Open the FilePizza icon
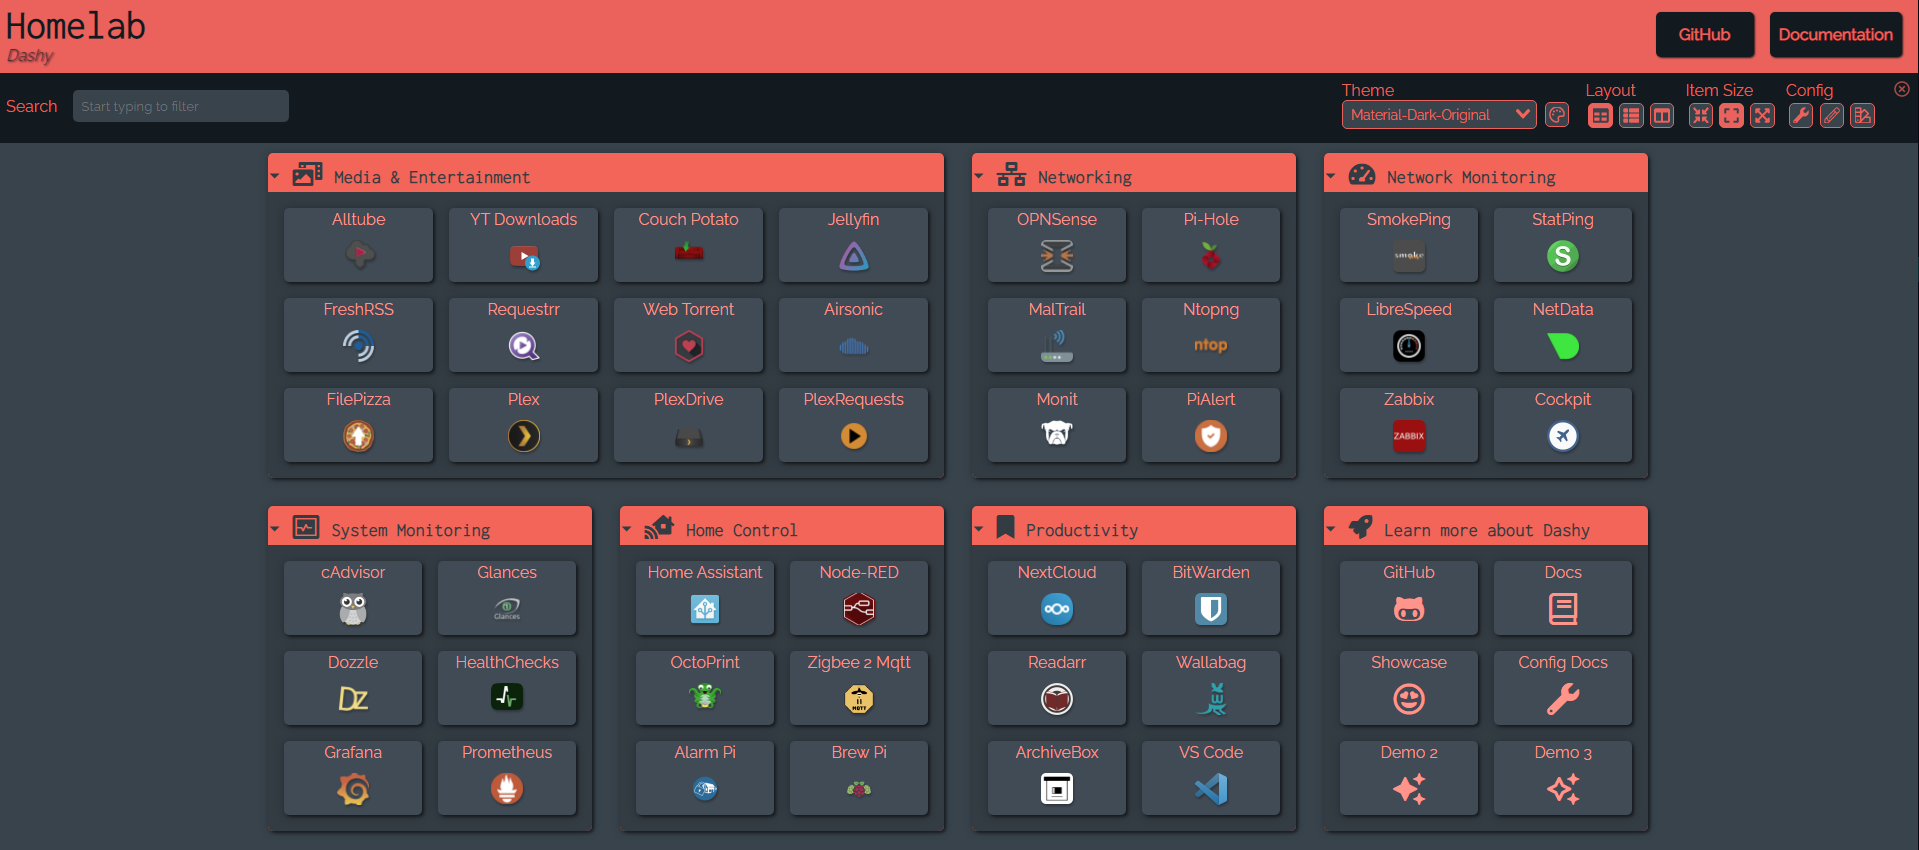The height and width of the screenshot is (850, 1919). [358, 436]
